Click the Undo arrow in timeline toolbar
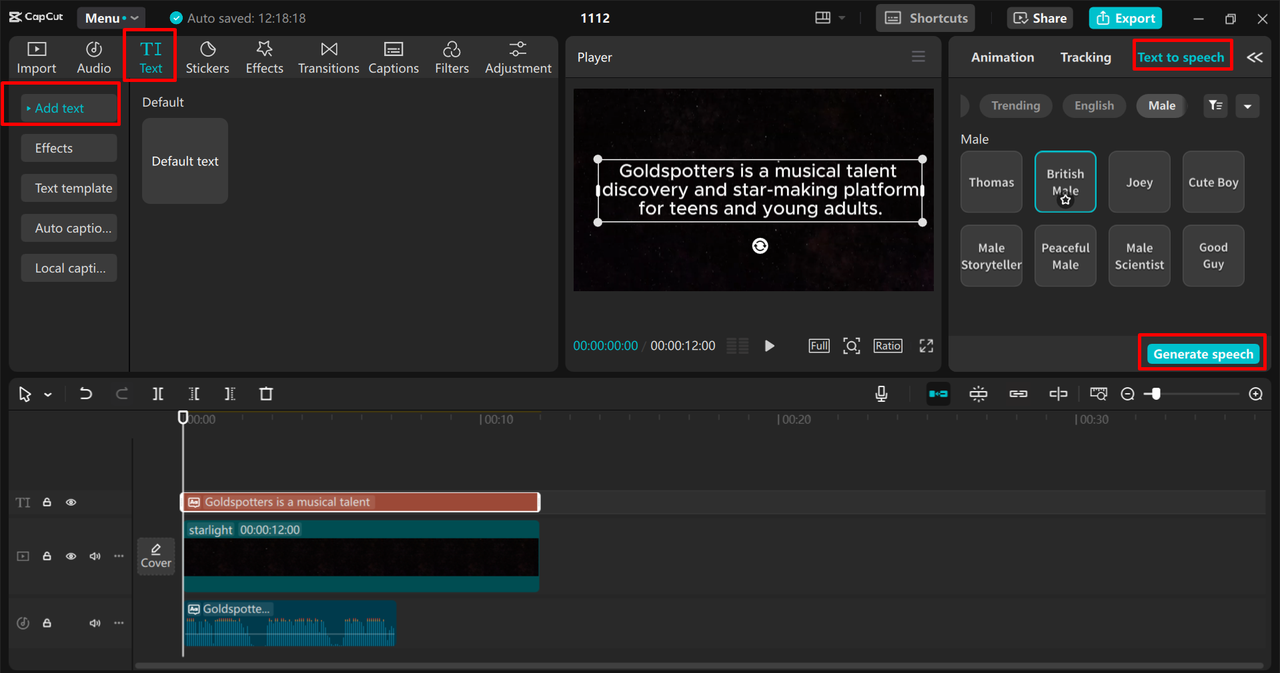This screenshot has height=673, width=1280. [x=86, y=394]
